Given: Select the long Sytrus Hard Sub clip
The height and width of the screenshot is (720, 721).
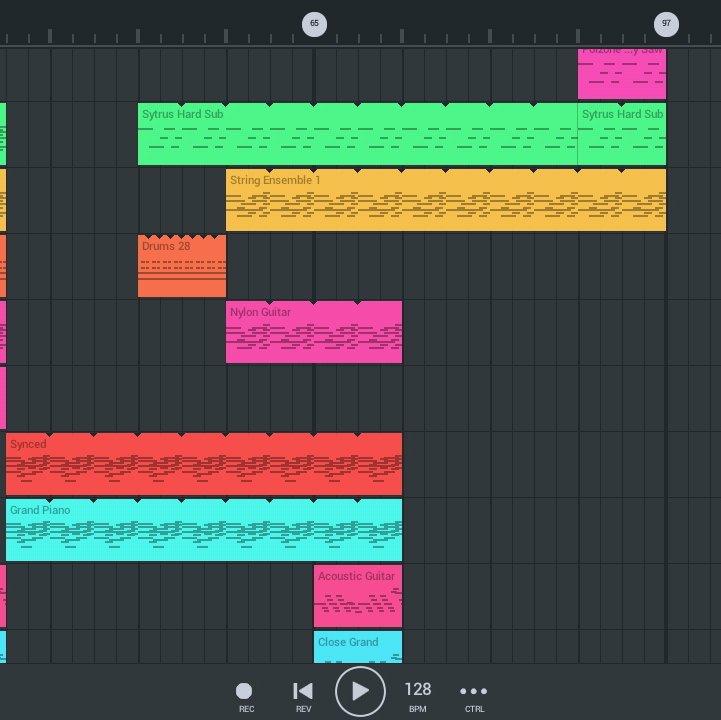Looking at the screenshot, I should point(357,134).
